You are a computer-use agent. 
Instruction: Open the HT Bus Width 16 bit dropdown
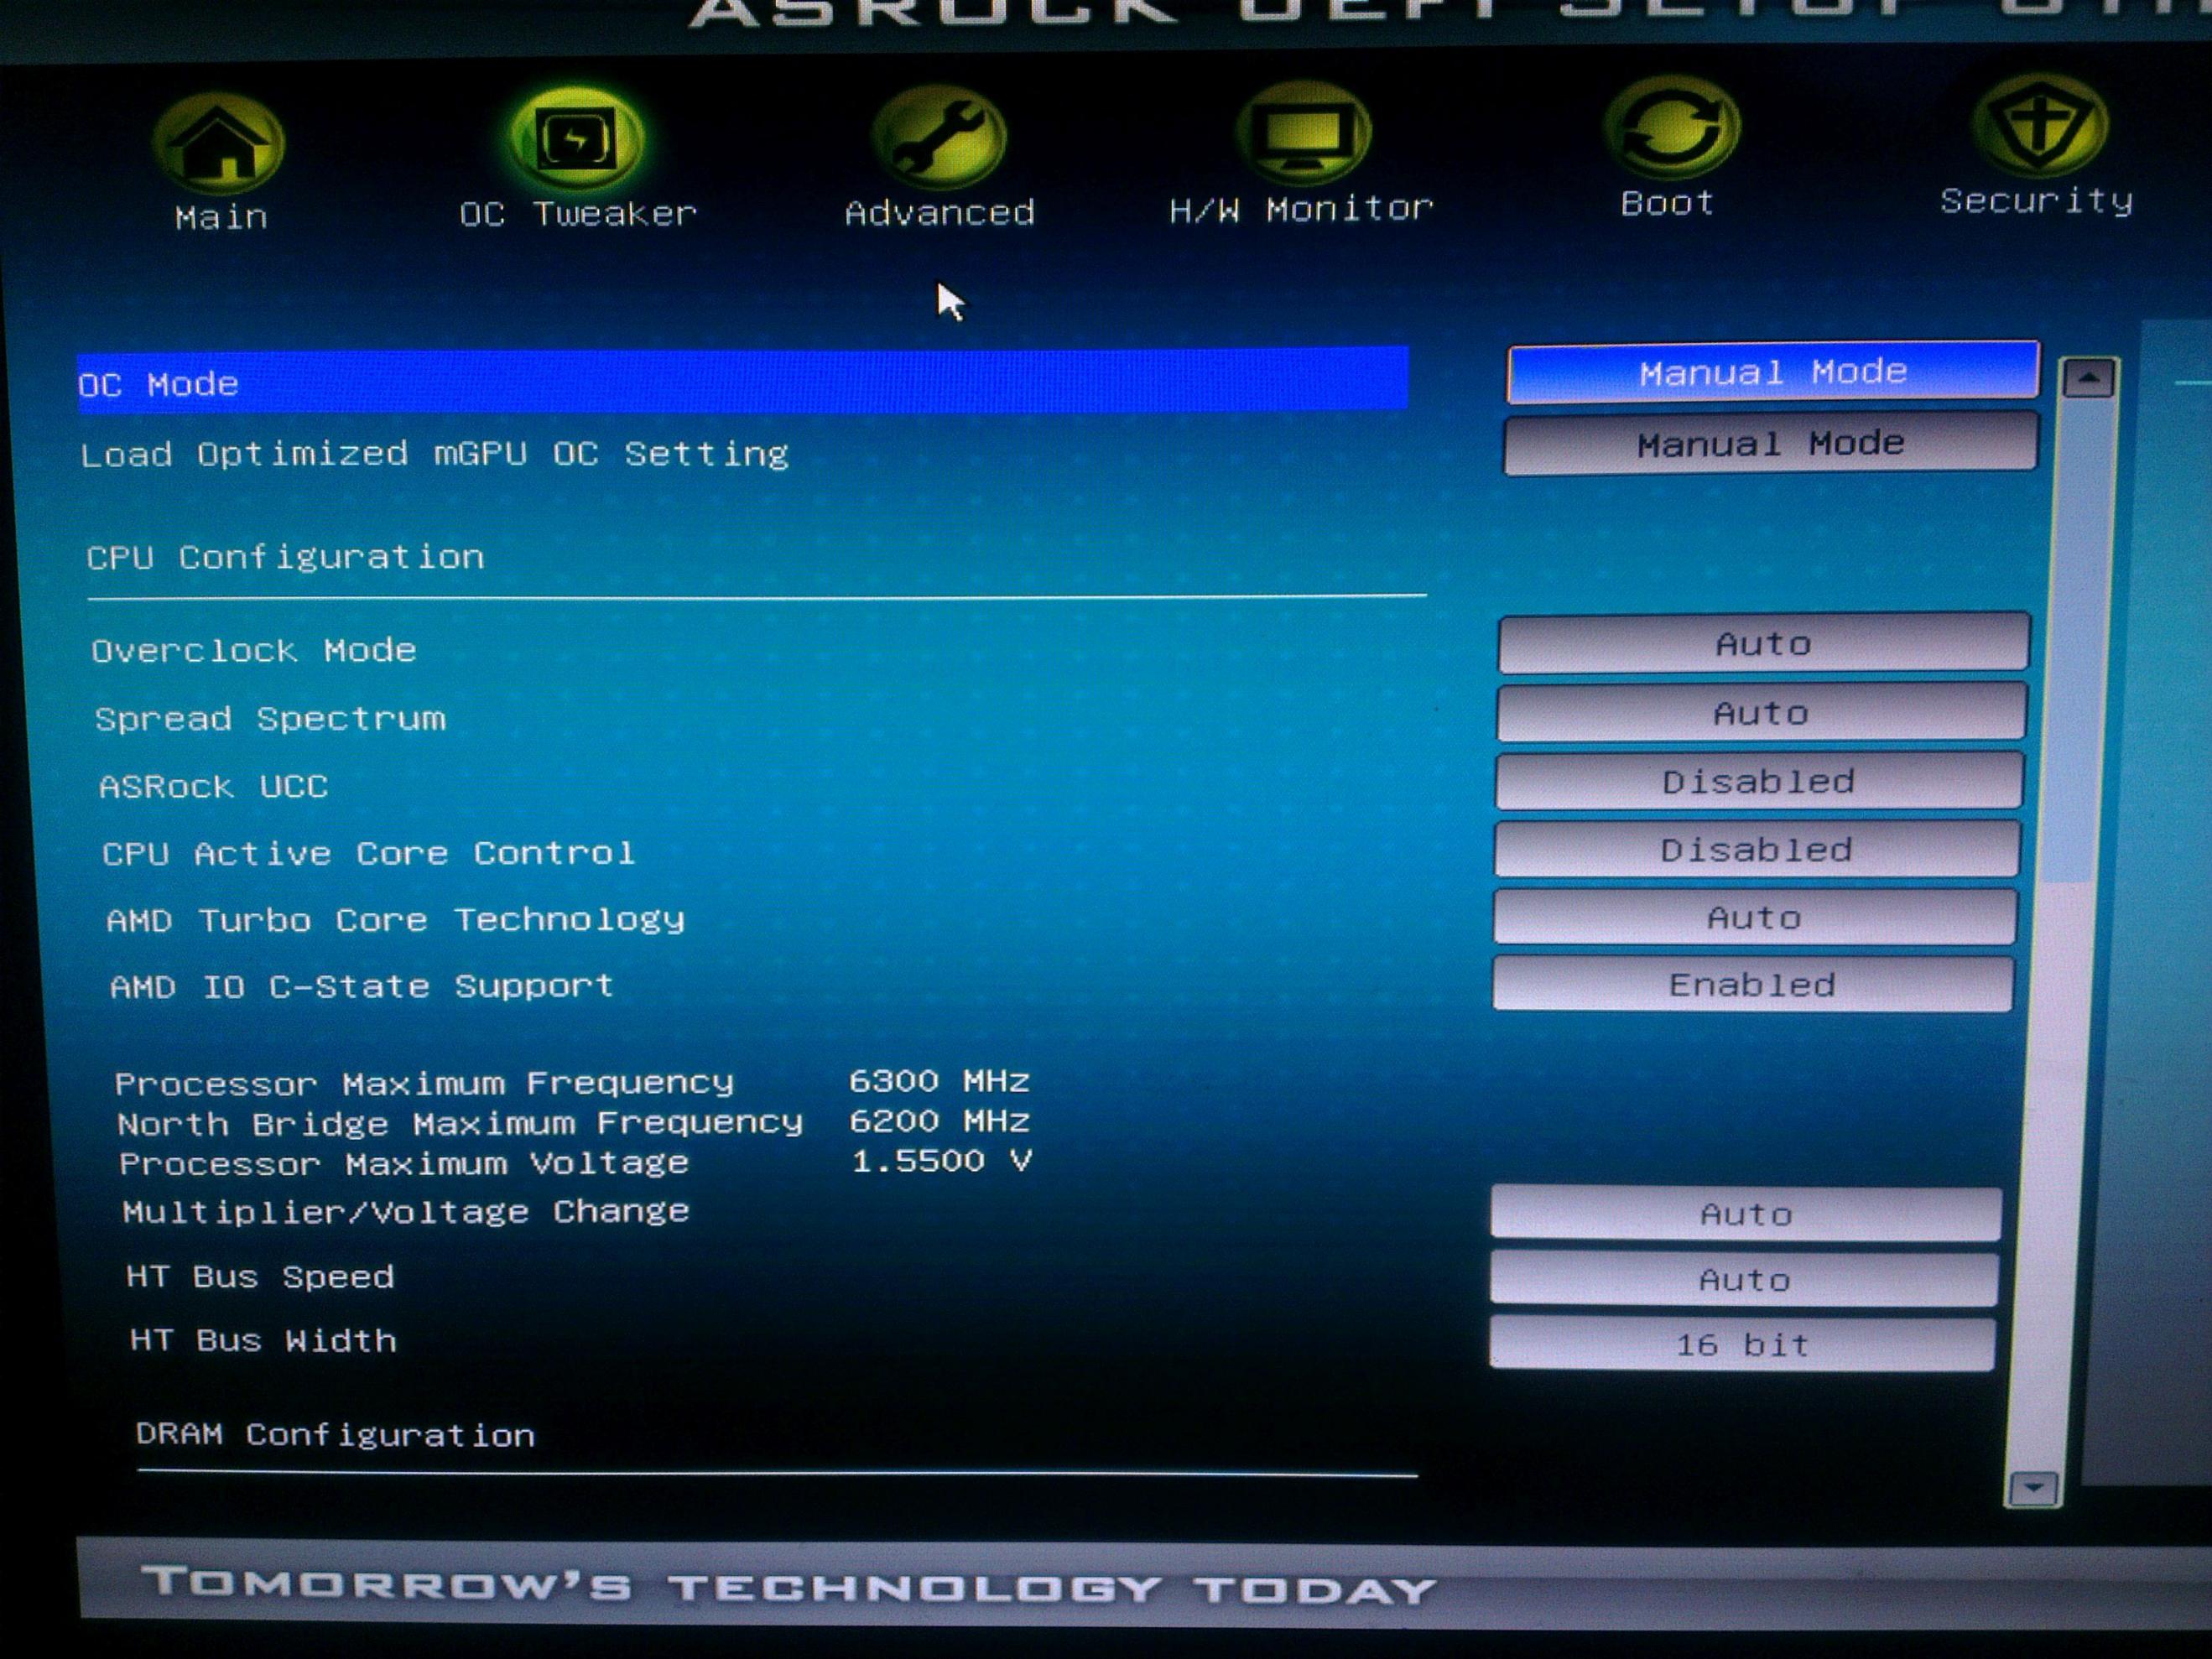pos(1742,1345)
